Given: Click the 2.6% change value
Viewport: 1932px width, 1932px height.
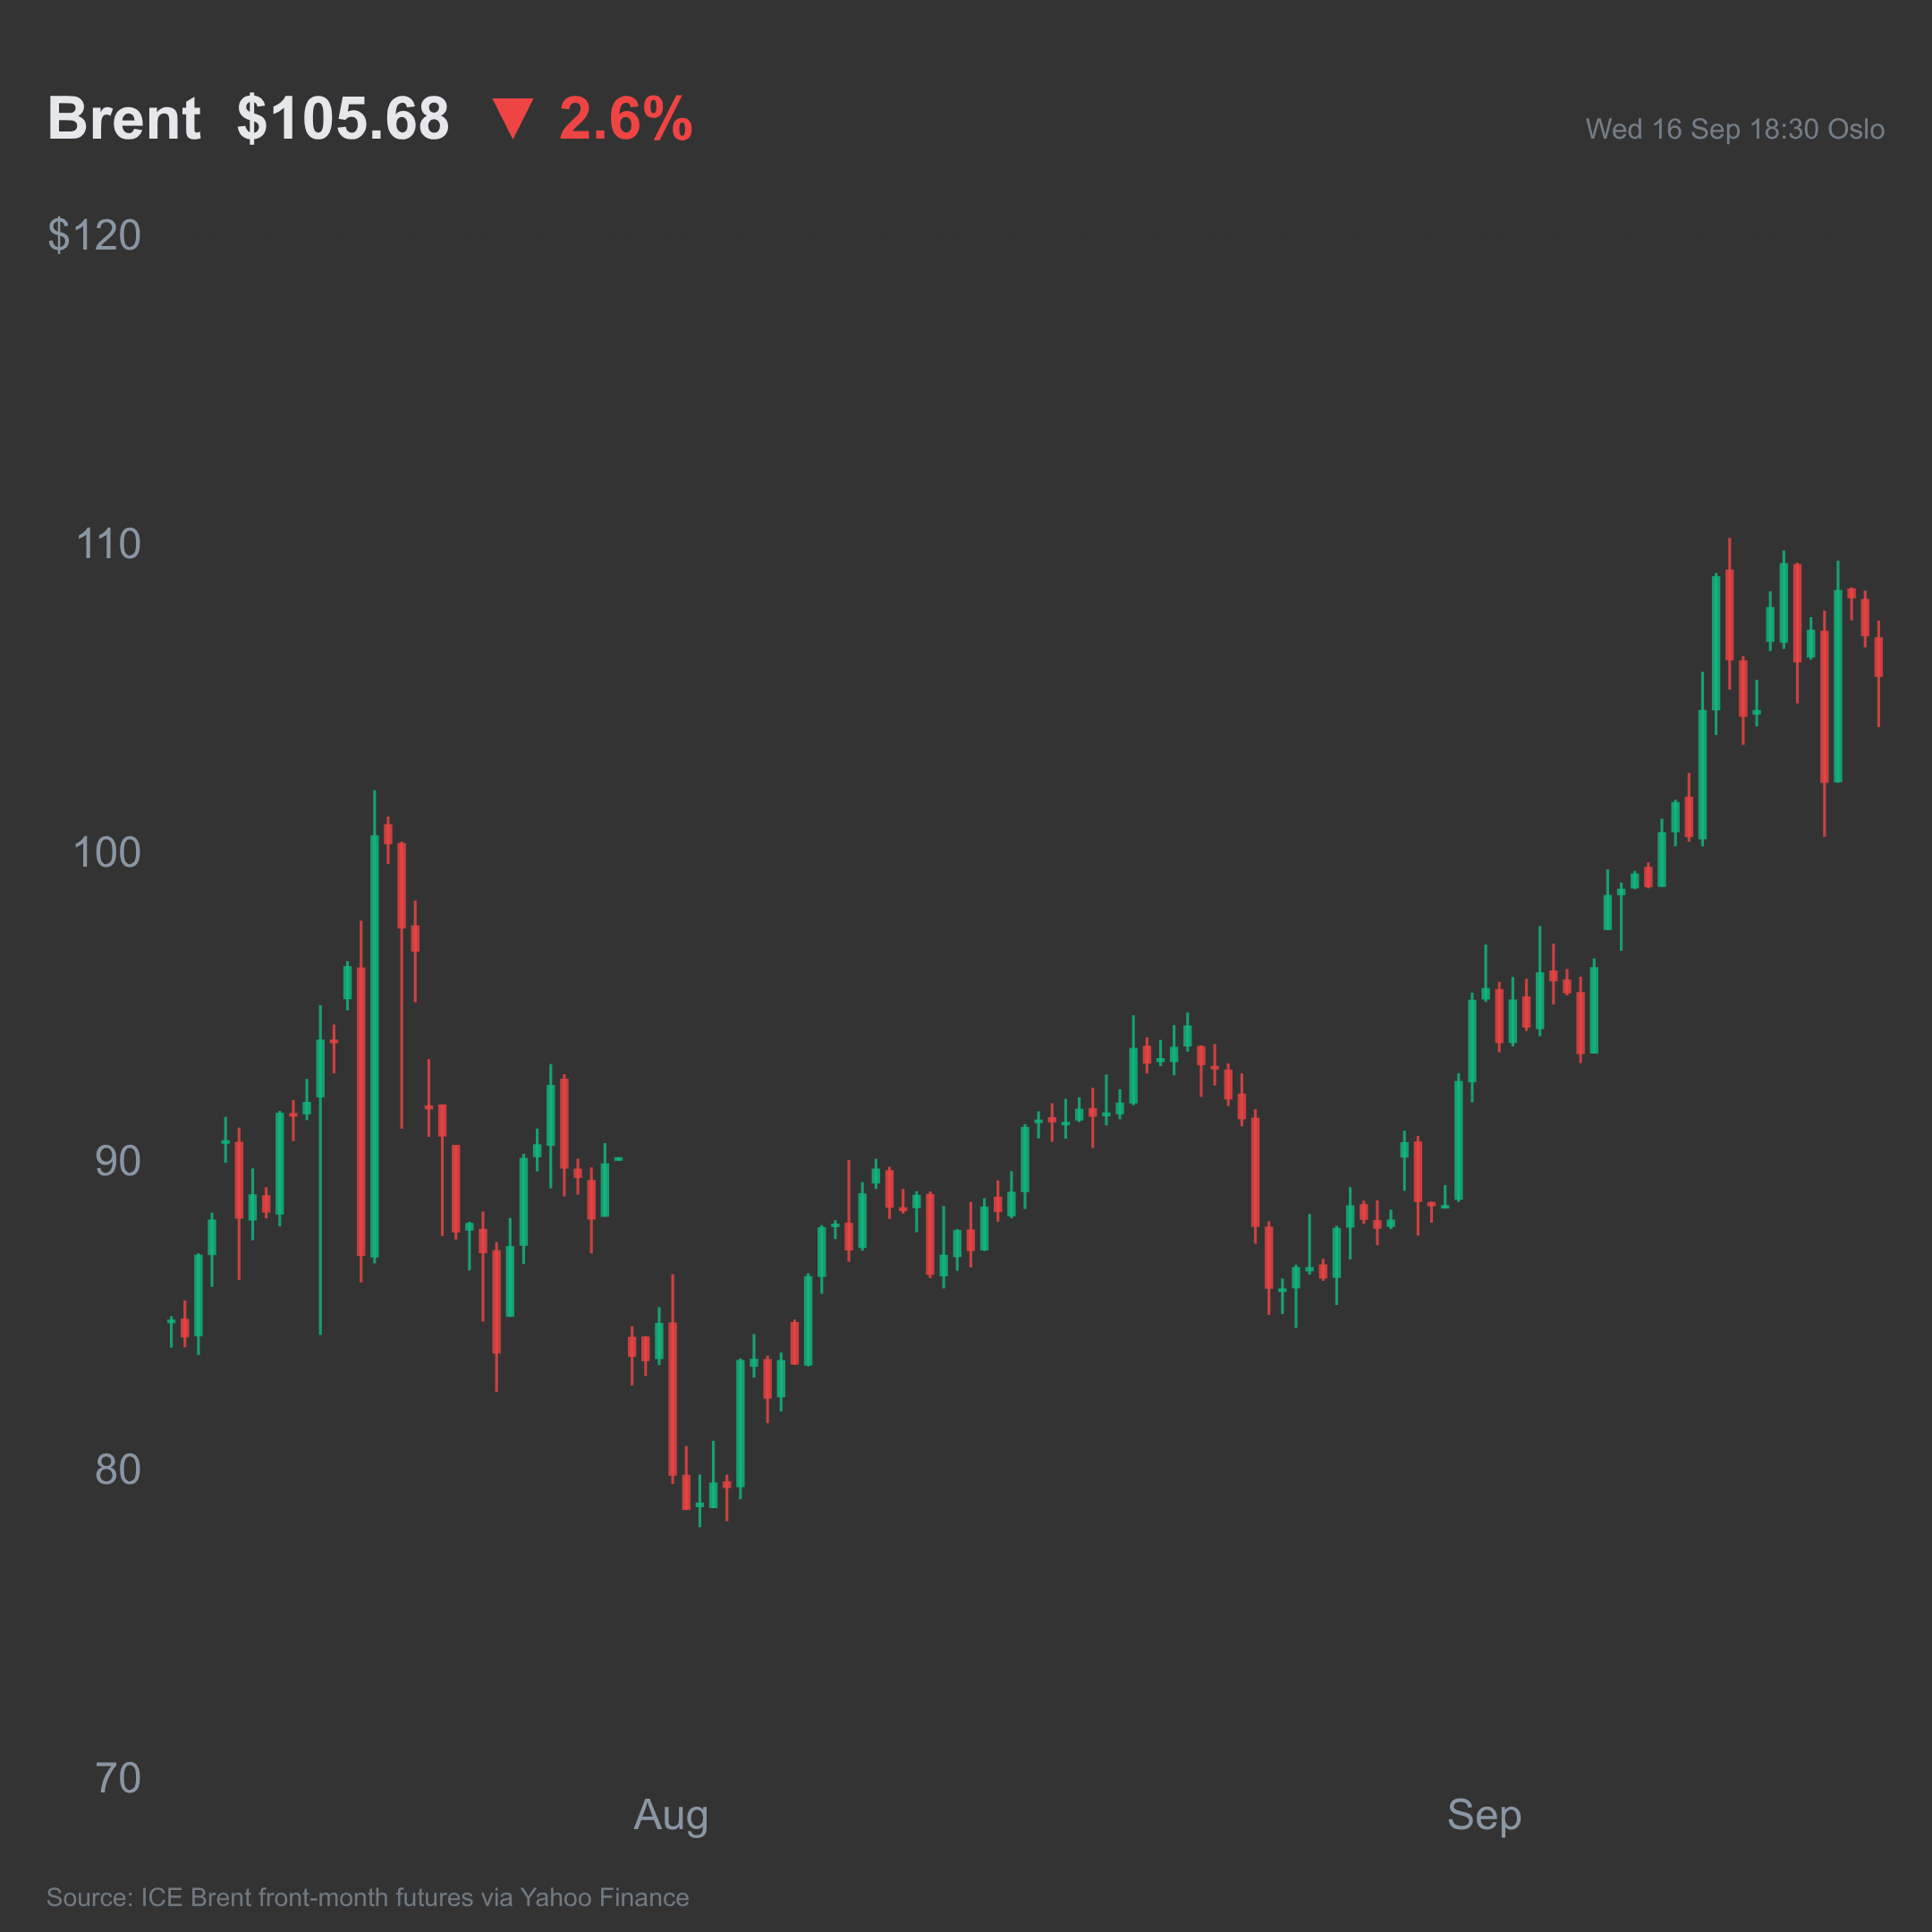Looking at the screenshot, I should [626, 119].
